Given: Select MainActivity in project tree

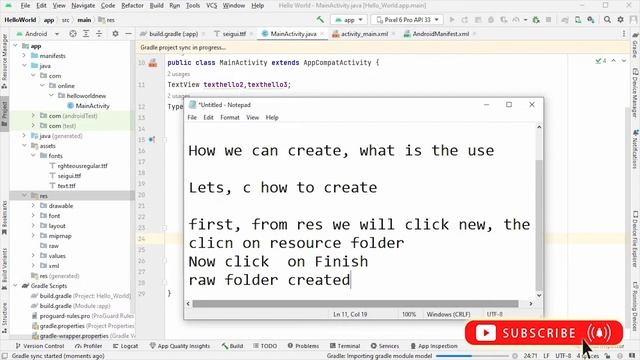Looking at the screenshot, I should click(x=92, y=106).
